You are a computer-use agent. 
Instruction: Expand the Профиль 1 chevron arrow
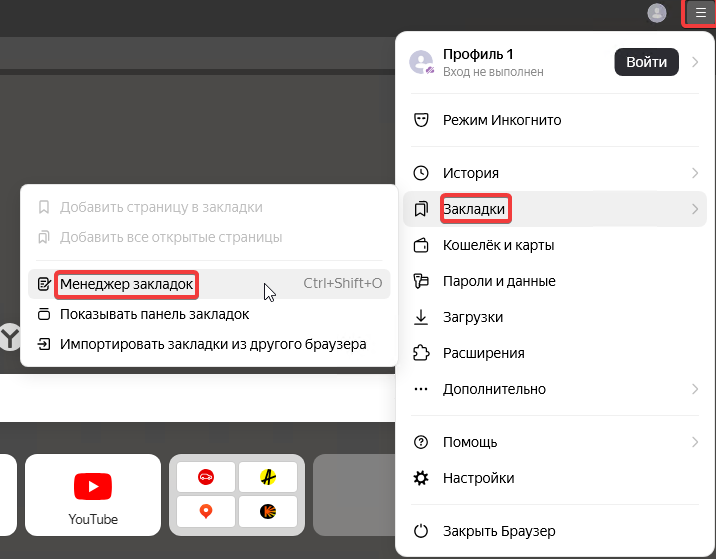[x=694, y=62]
